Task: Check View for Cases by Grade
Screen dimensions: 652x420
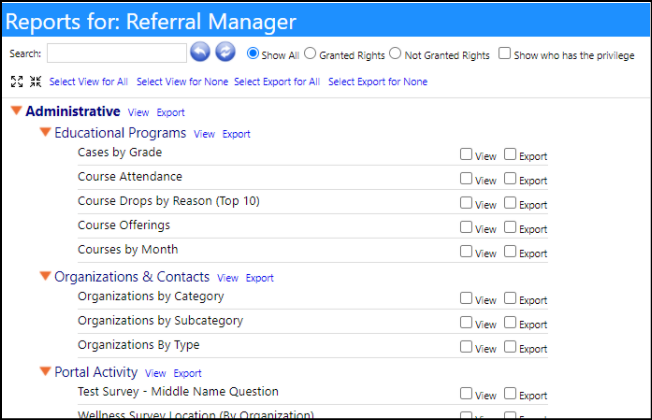Action: pyautogui.click(x=466, y=154)
